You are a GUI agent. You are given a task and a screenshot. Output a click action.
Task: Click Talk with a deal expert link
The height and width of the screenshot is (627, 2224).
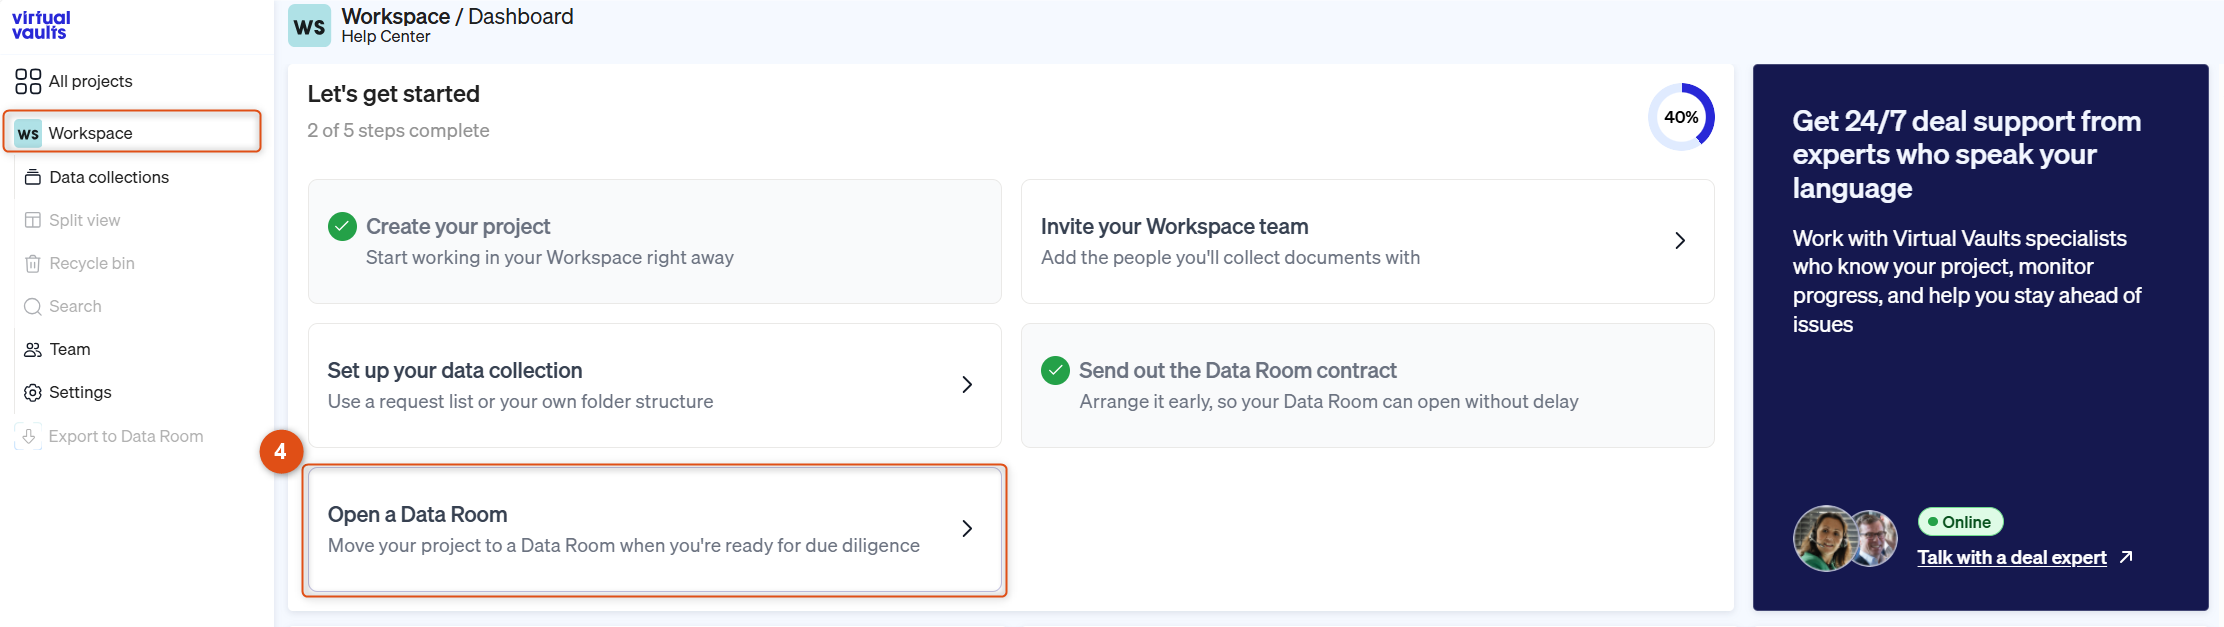pyautogui.click(x=2011, y=557)
